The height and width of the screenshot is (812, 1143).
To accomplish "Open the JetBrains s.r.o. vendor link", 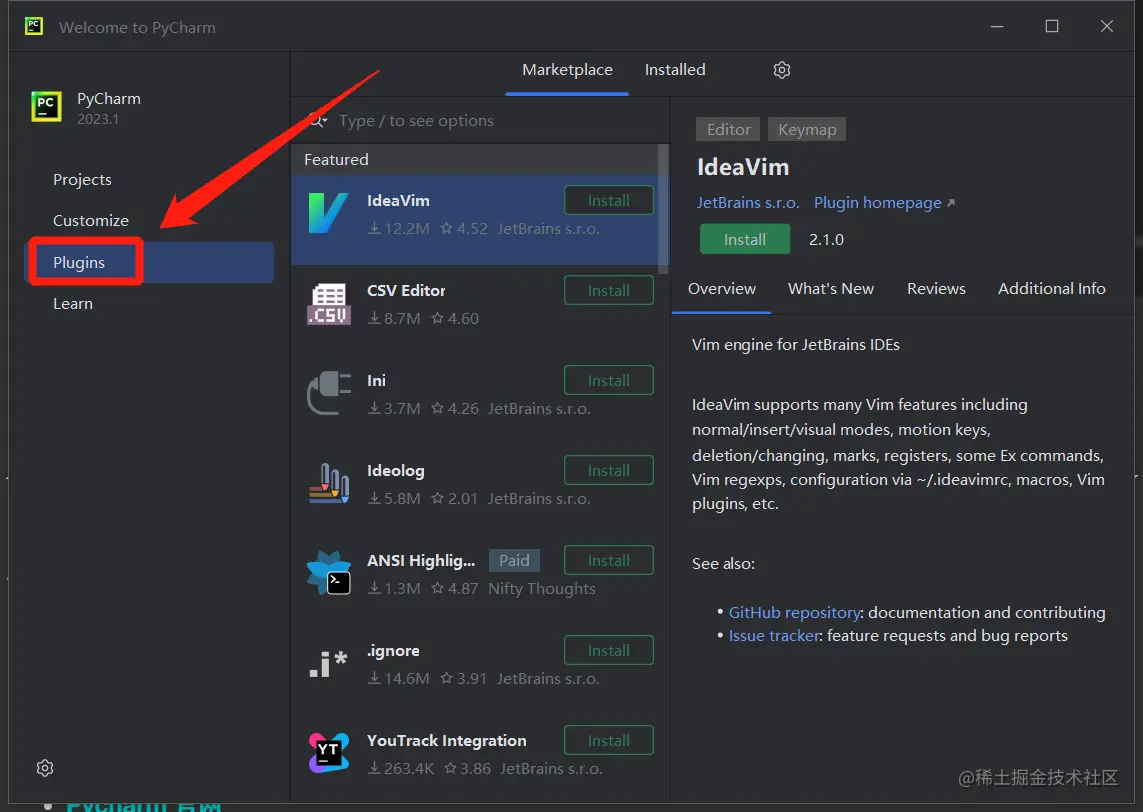I will [x=748, y=203].
